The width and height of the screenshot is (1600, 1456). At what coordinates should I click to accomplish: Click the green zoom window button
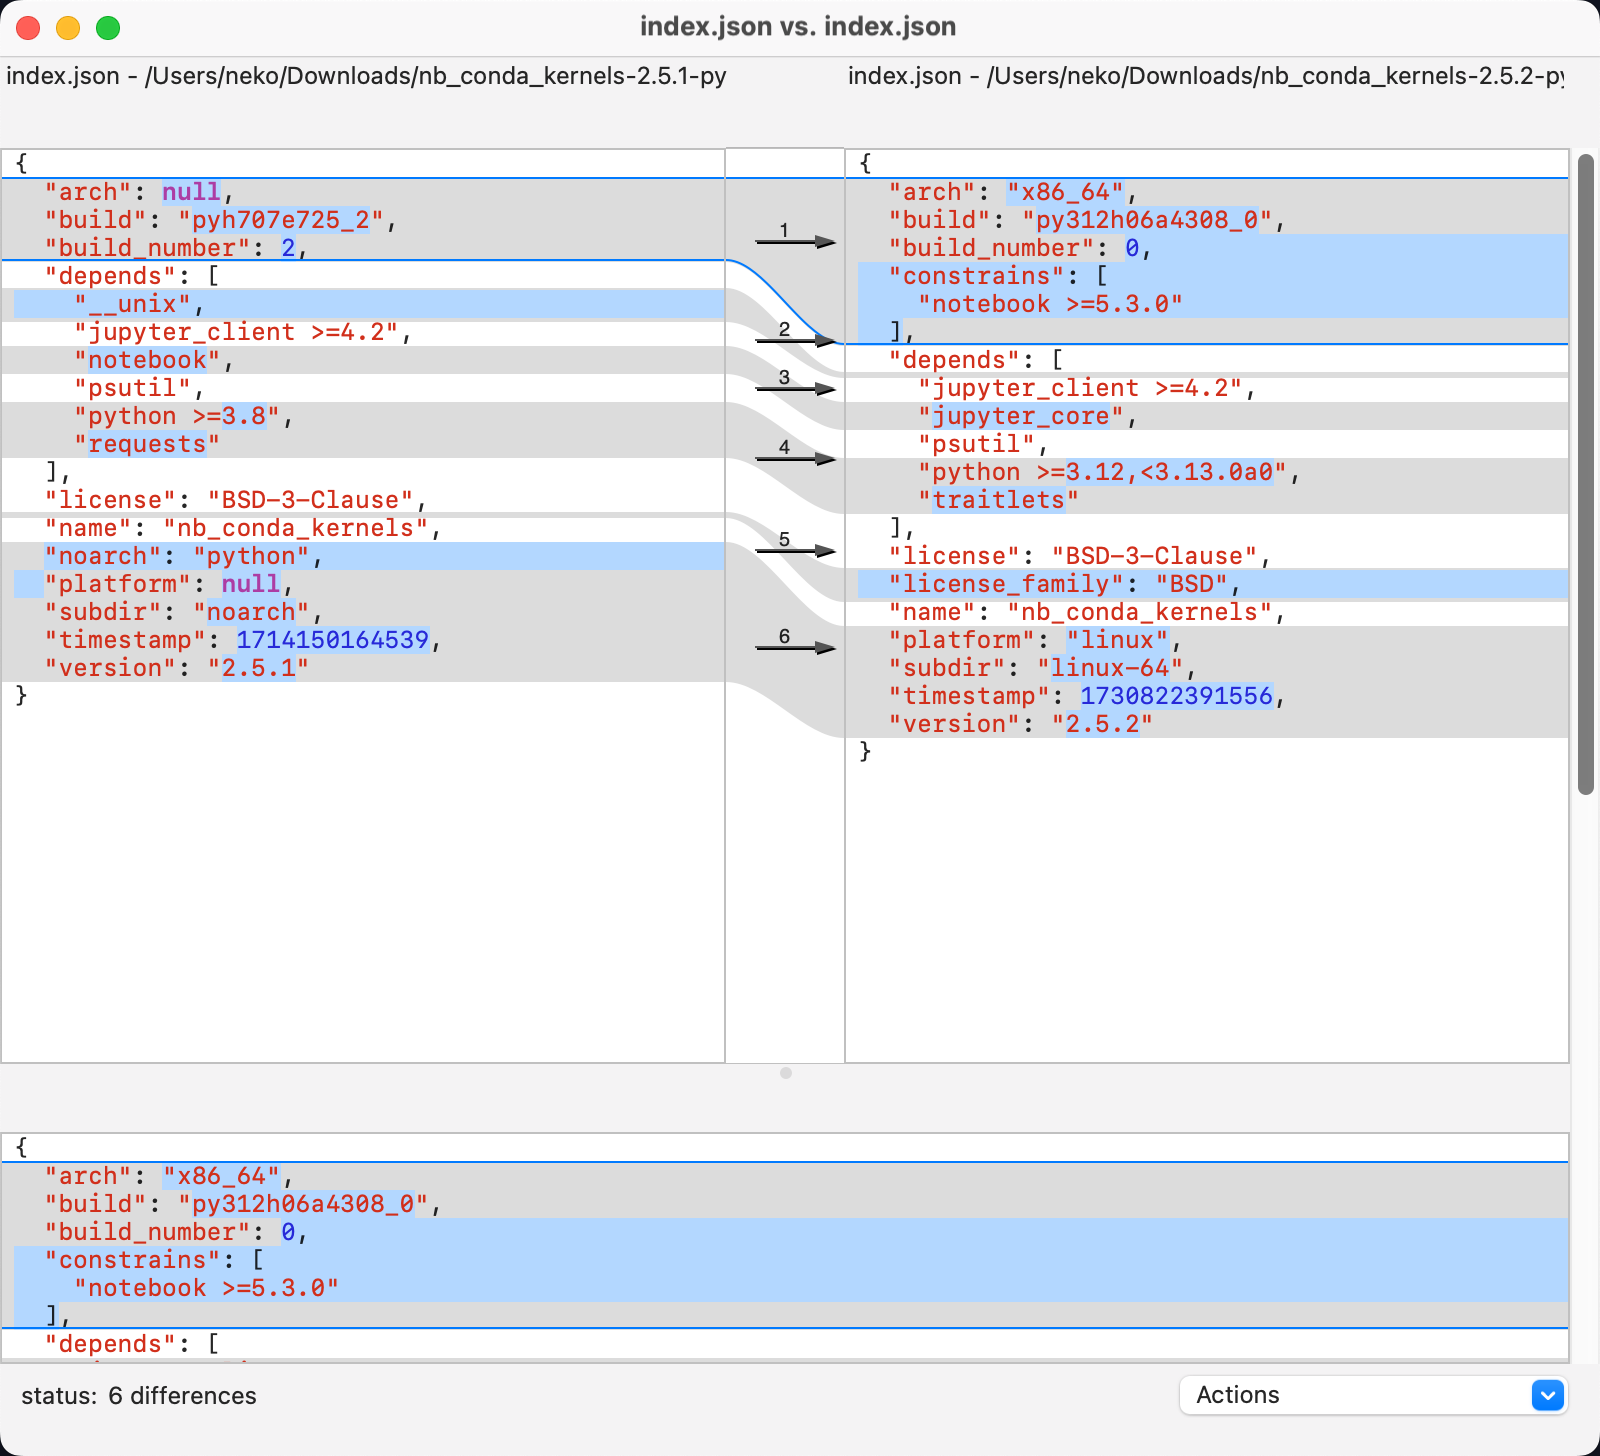108,28
